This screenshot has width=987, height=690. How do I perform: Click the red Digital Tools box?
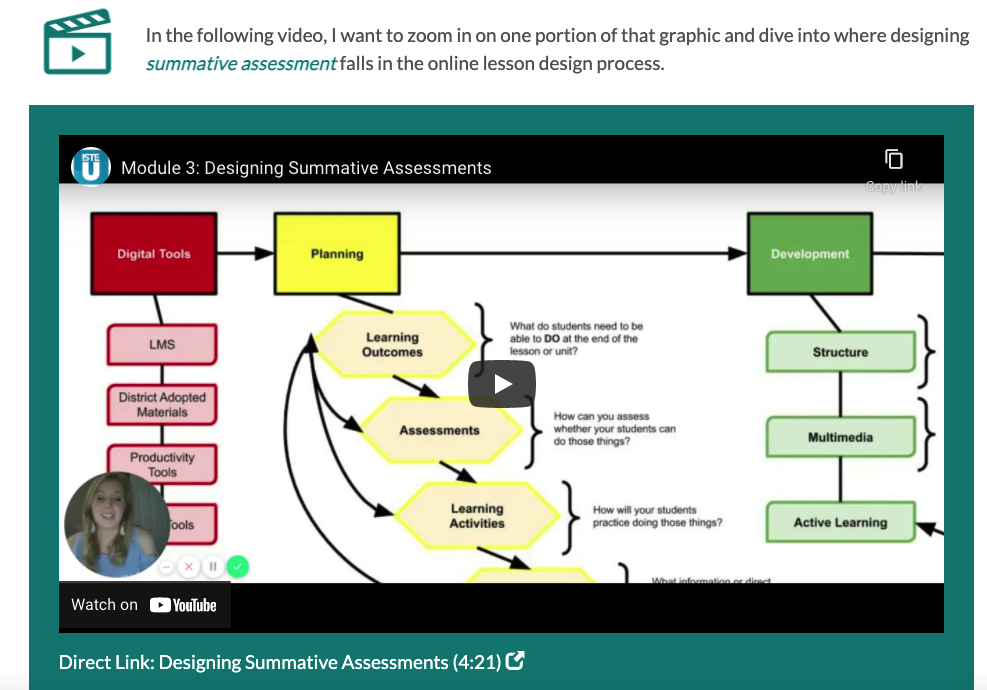pyautogui.click(x=154, y=254)
